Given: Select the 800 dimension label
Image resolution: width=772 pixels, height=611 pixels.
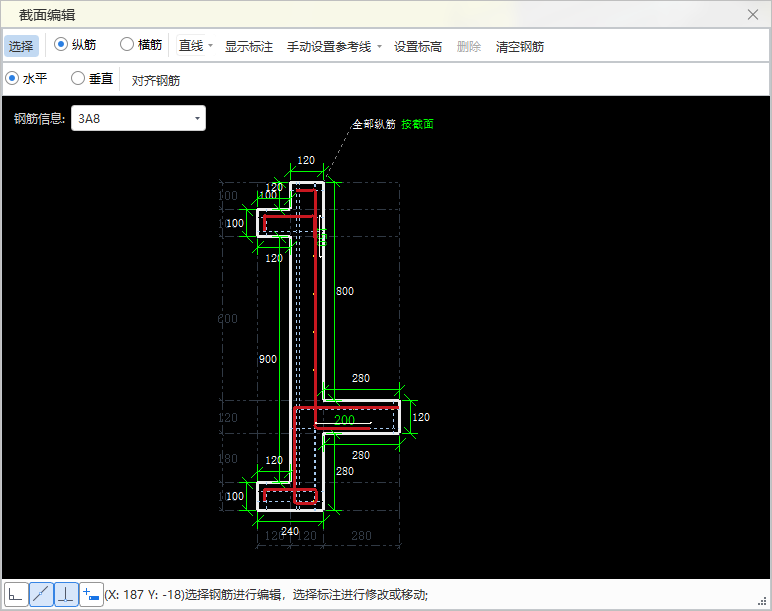Looking at the screenshot, I should pos(345,291).
